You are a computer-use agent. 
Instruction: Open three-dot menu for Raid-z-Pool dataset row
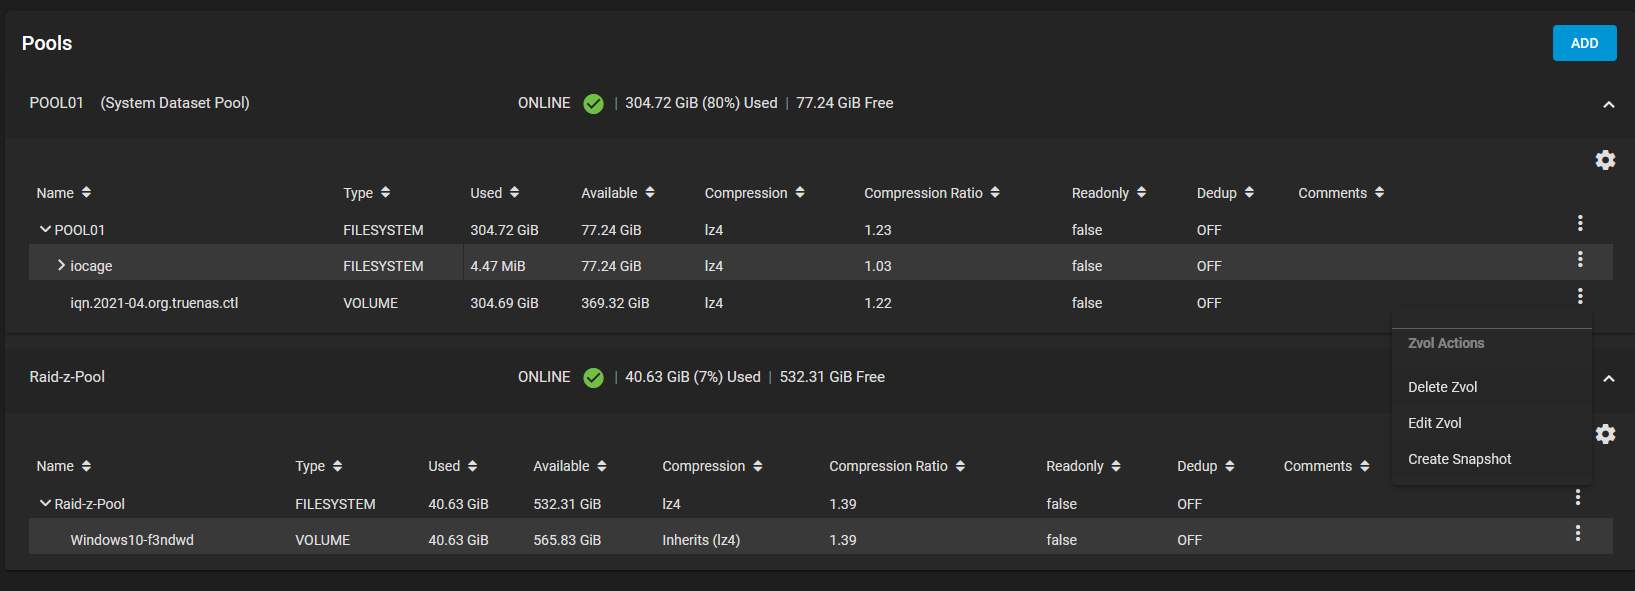click(x=1578, y=497)
